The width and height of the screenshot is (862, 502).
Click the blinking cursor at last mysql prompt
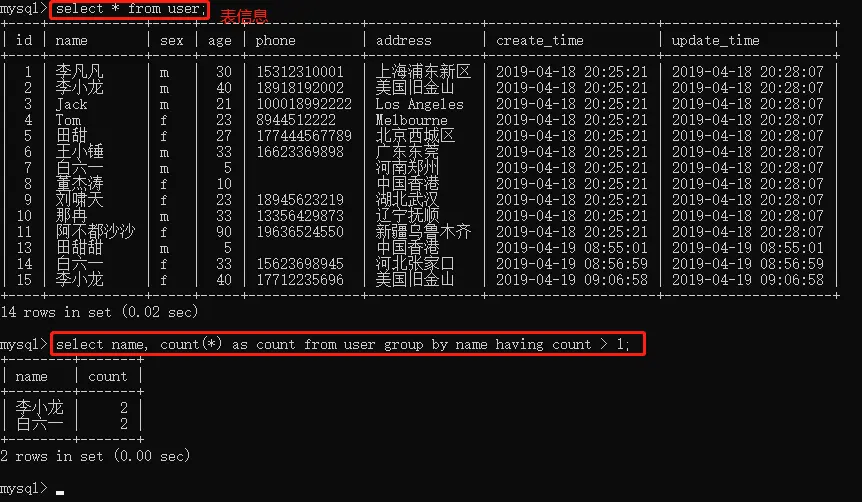[60, 493]
